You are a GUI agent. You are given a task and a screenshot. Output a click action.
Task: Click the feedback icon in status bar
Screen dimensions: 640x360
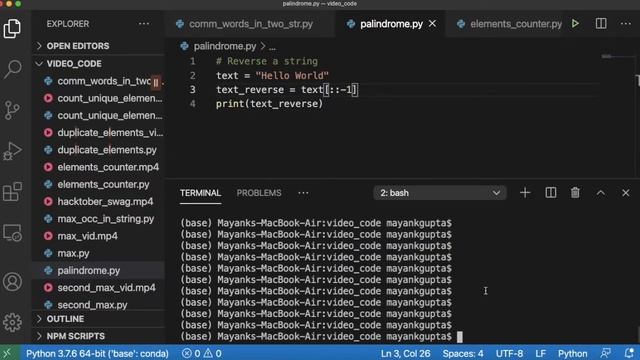click(606, 353)
